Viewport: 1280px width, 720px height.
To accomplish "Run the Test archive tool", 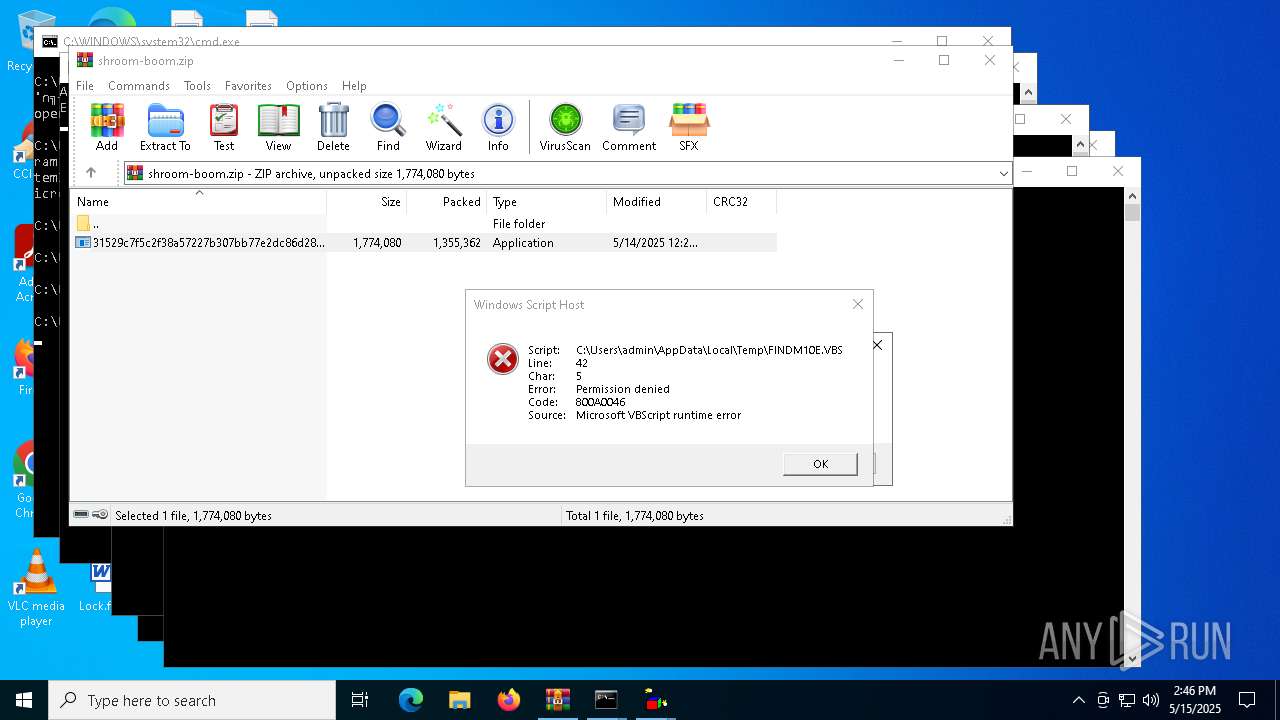I will [224, 127].
